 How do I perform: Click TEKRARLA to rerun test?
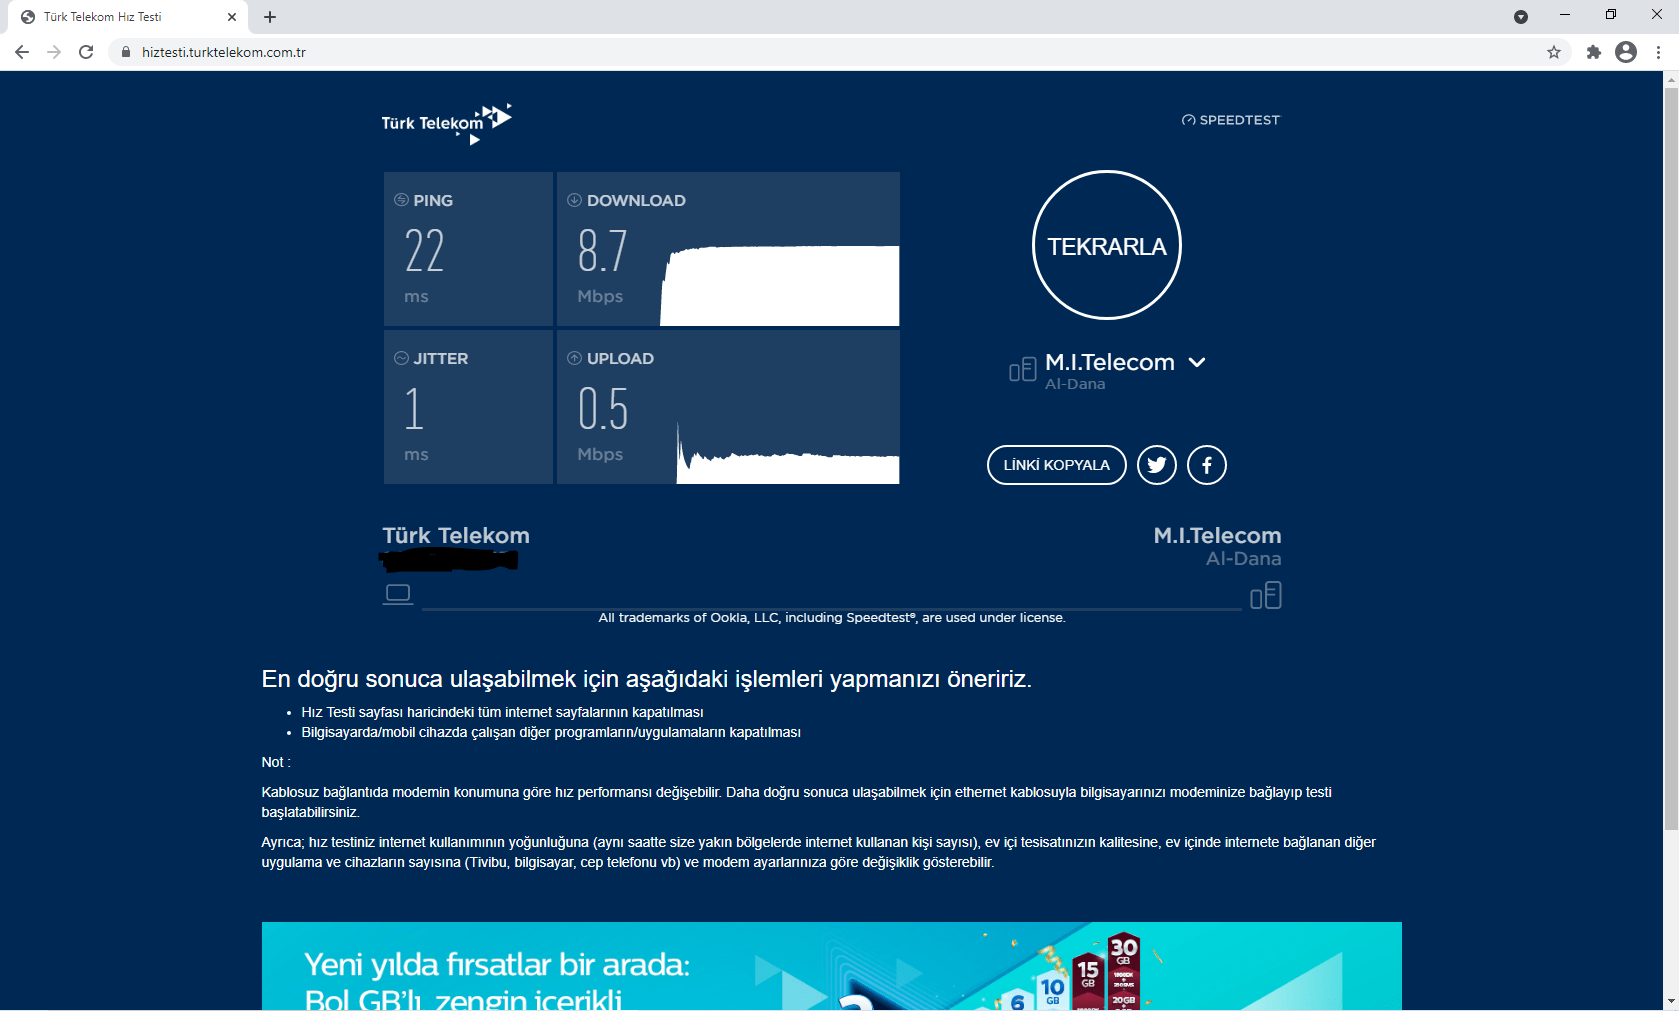coord(1107,245)
